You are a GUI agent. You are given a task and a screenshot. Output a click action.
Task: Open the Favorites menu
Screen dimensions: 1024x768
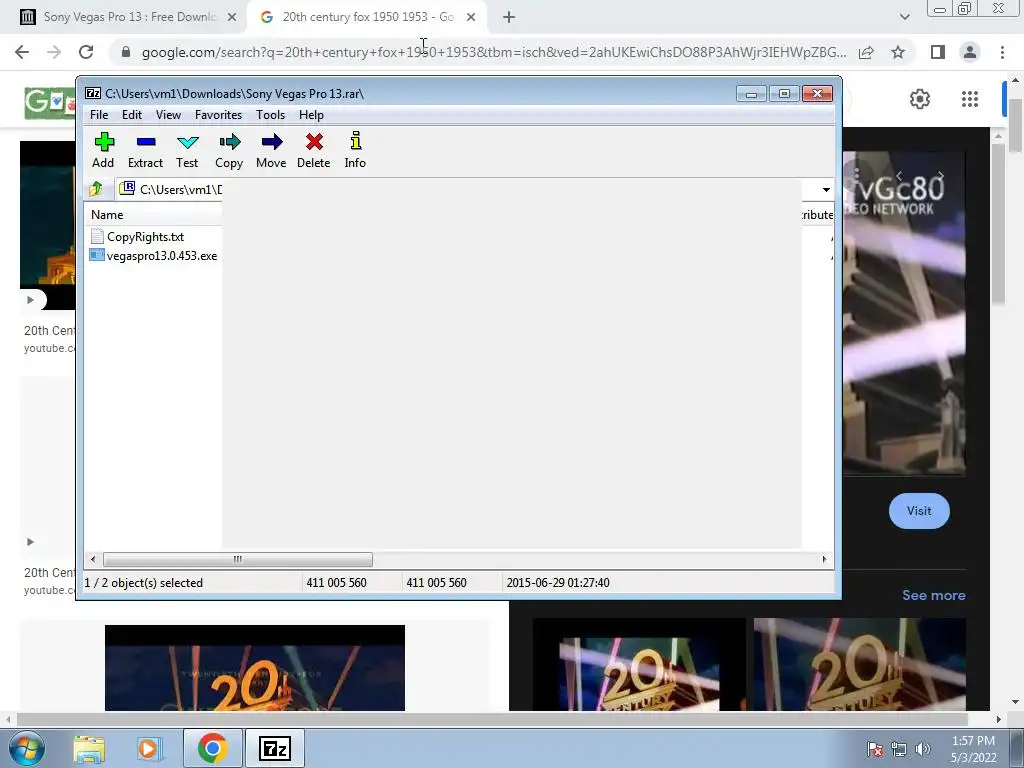(219, 115)
